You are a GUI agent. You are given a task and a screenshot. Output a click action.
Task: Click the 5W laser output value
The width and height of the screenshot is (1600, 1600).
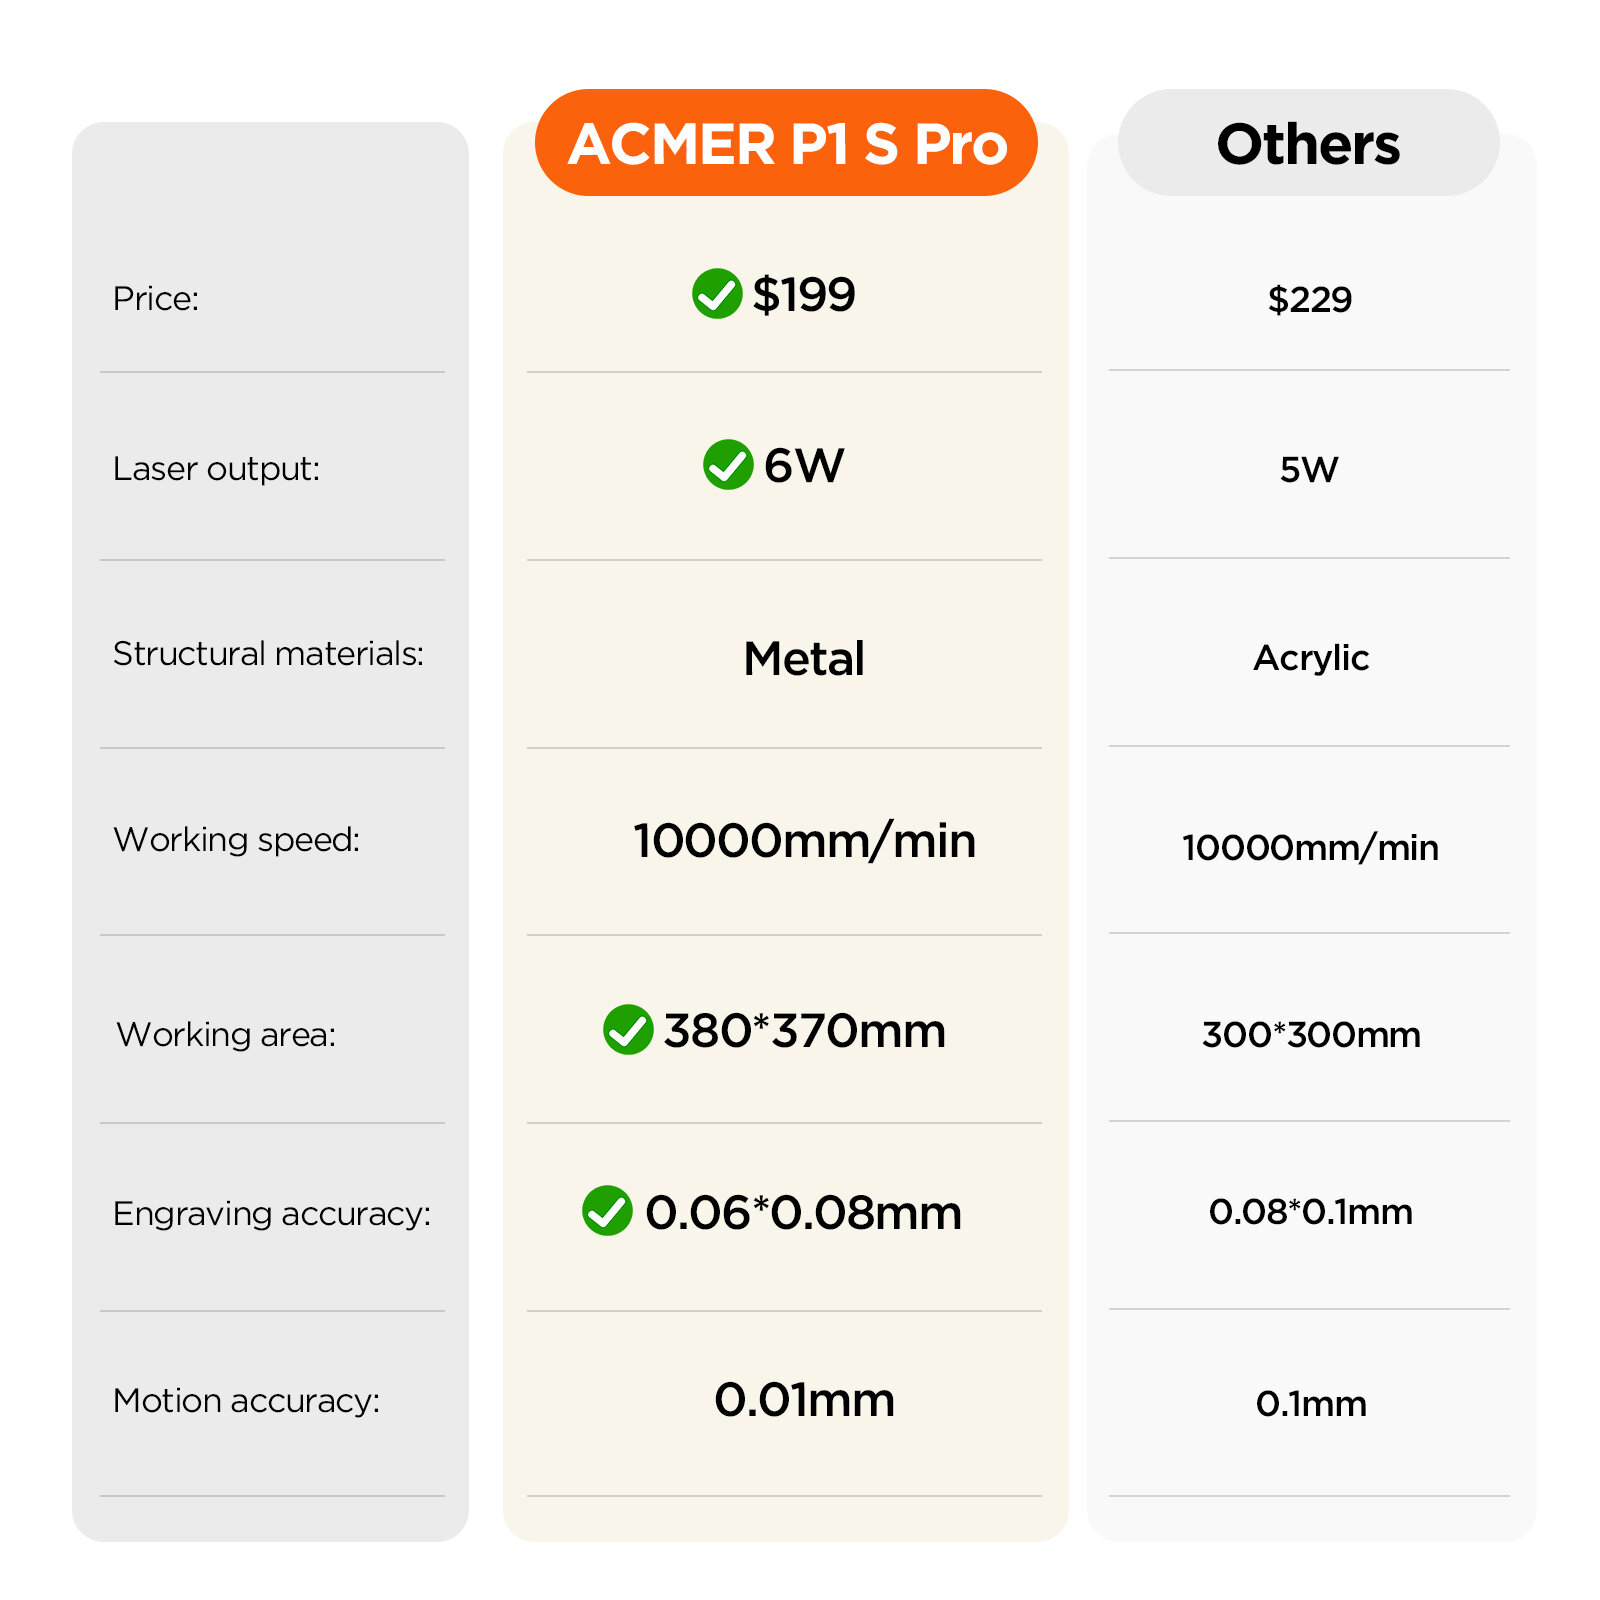1308,469
